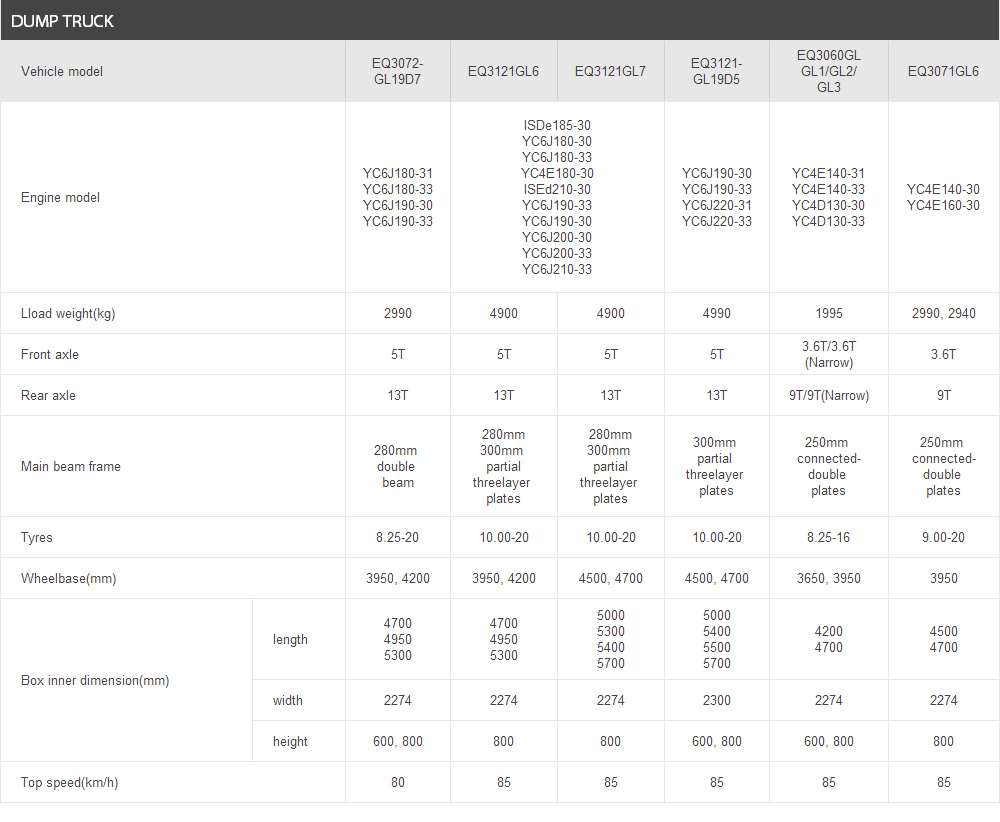The width and height of the screenshot is (1000, 822).
Task: Click engine YC6J220-31 entry
Action: pyautogui.click(x=717, y=205)
